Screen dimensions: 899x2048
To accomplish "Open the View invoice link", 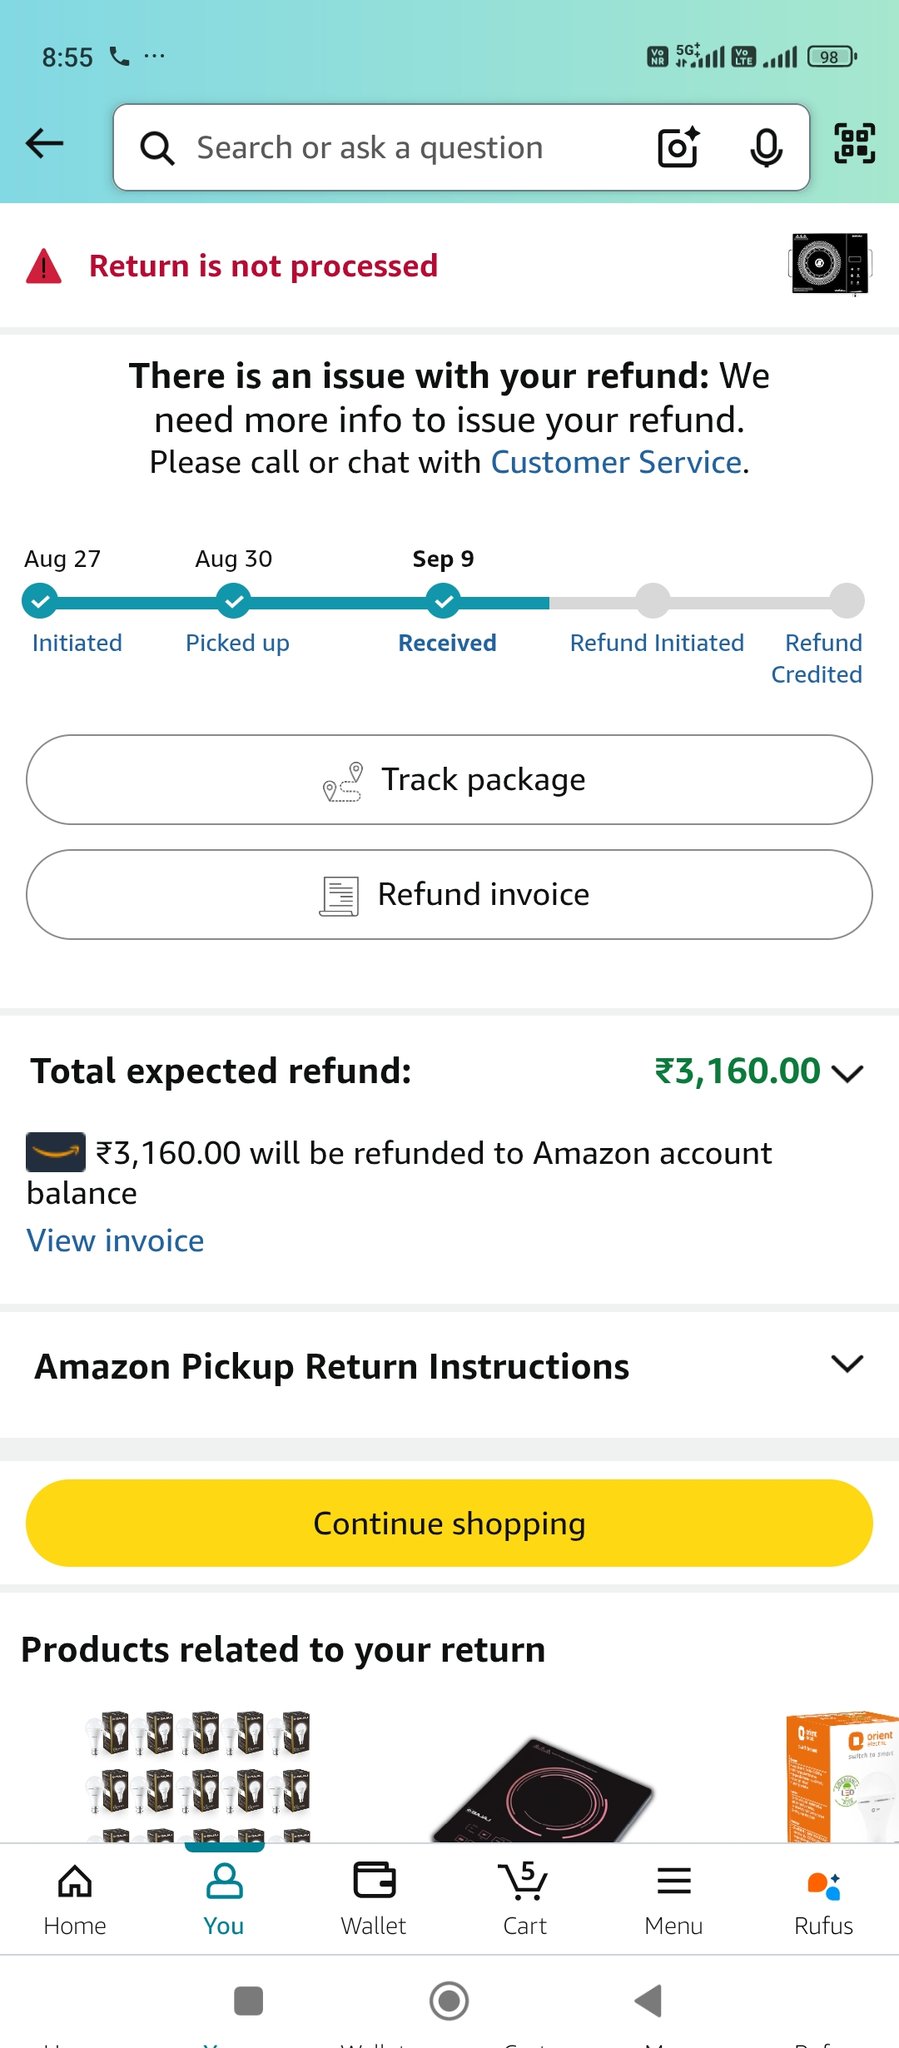I will click(x=115, y=1241).
